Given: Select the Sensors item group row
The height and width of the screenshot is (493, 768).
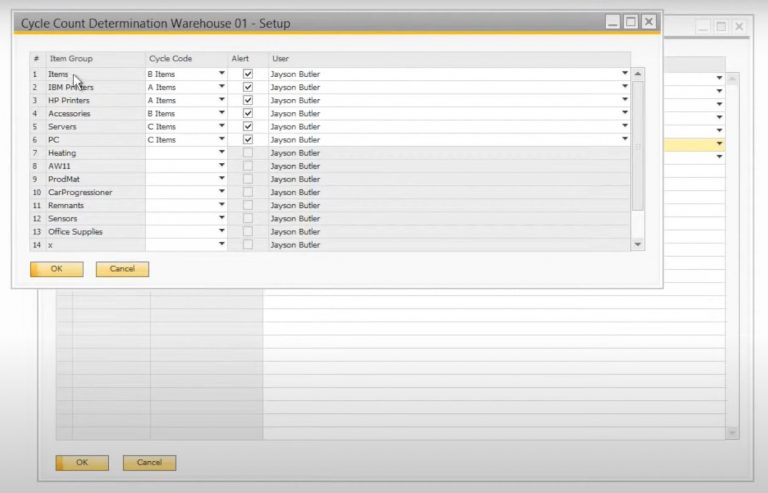Looking at the screenshot, I should click(96, 218).
